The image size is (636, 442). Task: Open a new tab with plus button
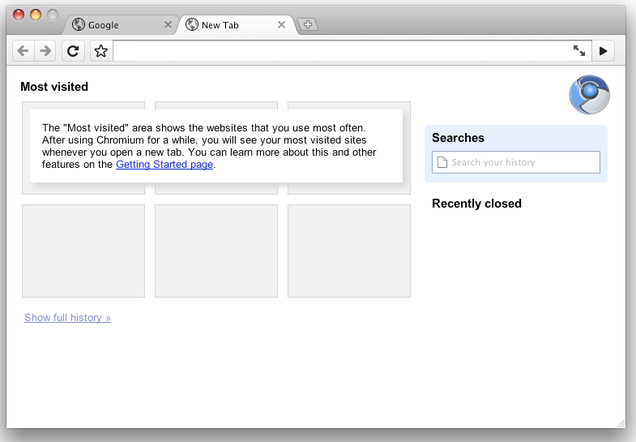(308, 24)
